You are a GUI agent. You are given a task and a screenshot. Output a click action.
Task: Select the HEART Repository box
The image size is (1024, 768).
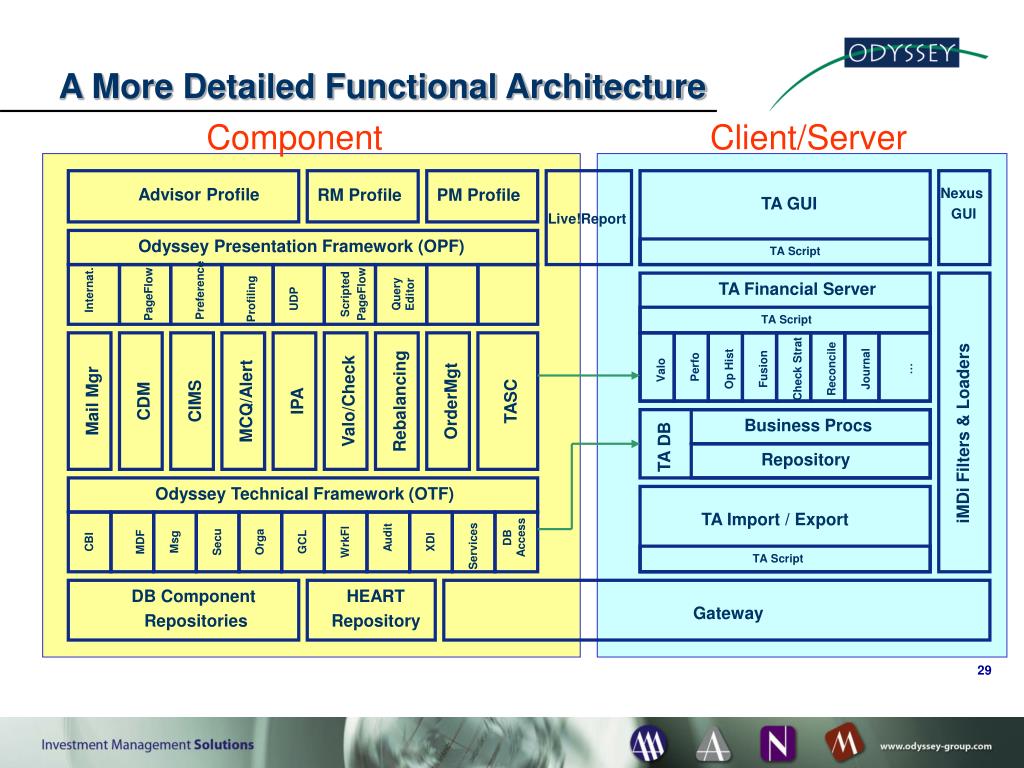click(371, 610)
